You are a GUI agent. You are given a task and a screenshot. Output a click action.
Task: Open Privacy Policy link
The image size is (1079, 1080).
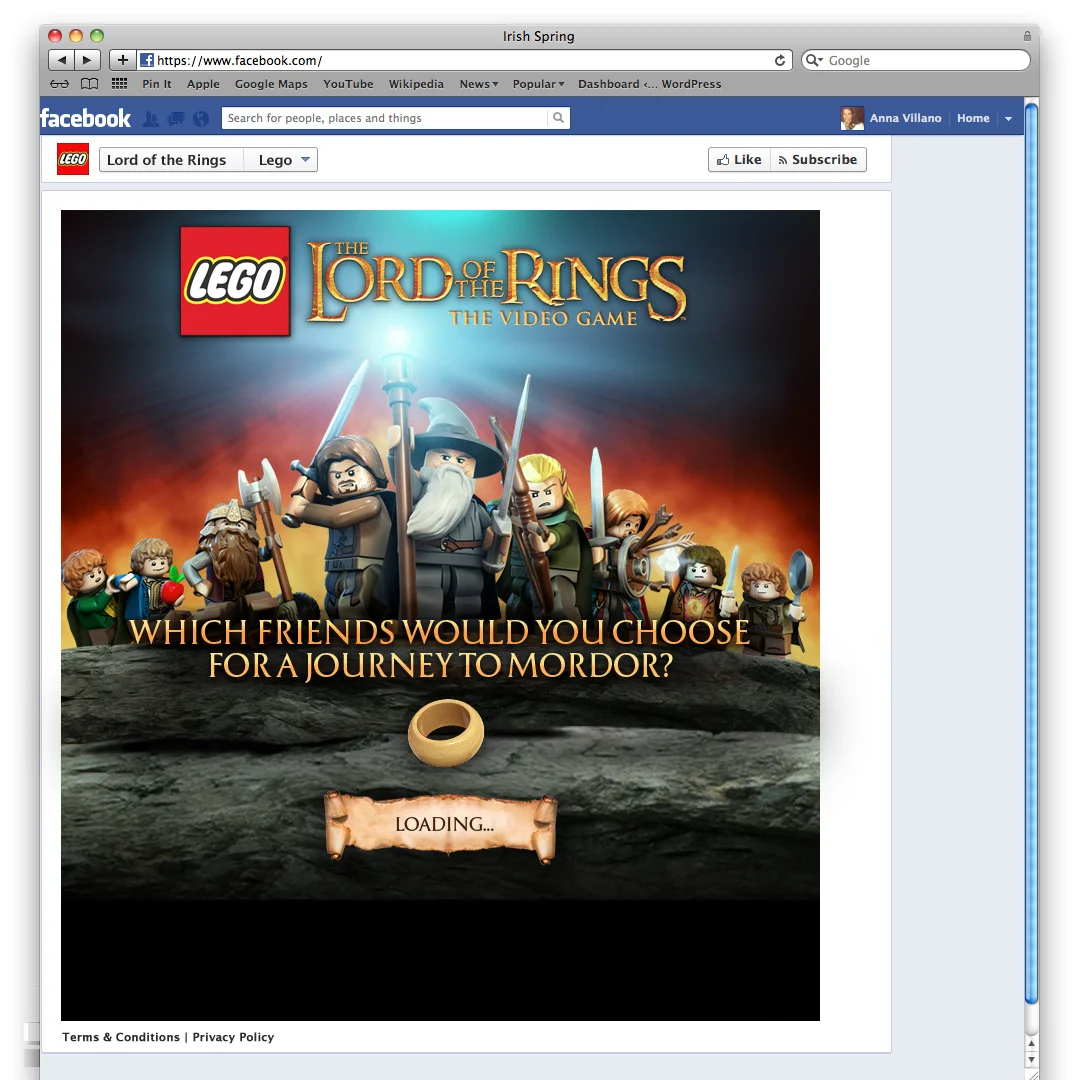(x=233, y=1037)
